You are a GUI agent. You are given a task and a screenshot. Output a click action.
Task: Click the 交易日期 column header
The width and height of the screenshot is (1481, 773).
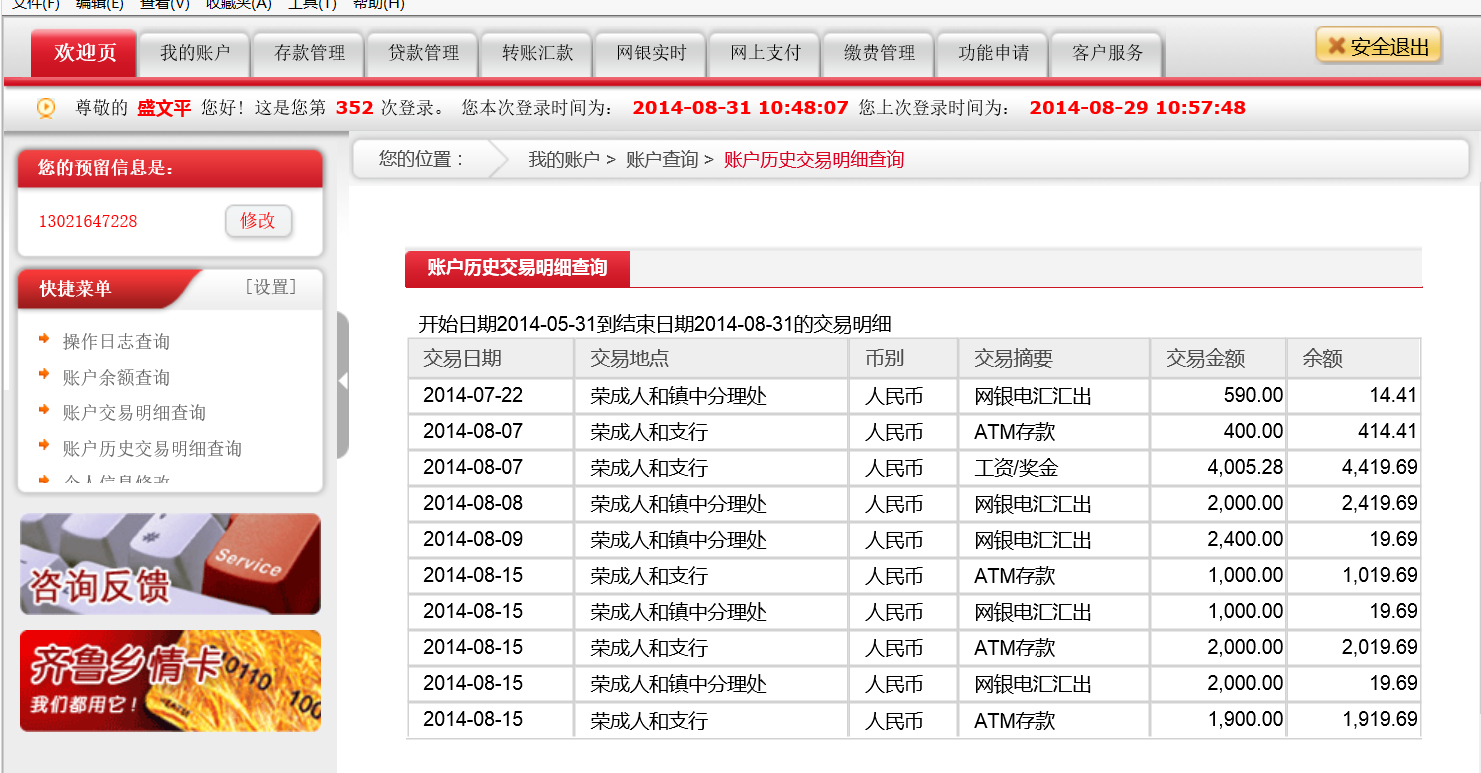[491, 358]
